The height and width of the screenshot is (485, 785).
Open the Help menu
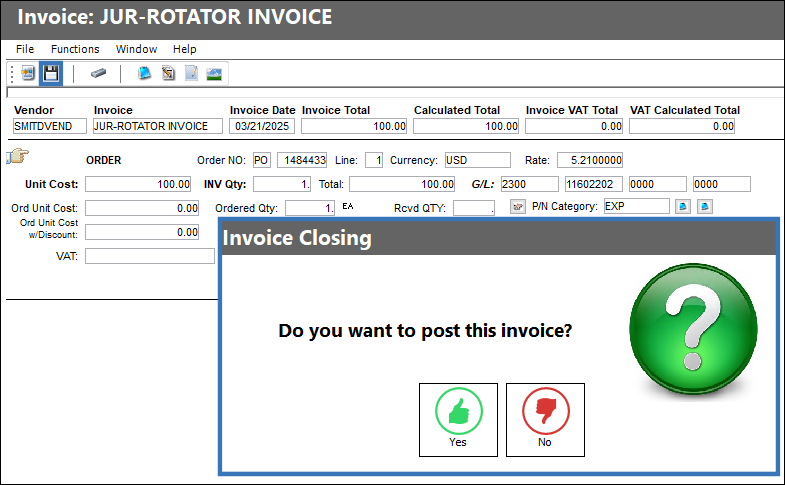click(185, 49)
